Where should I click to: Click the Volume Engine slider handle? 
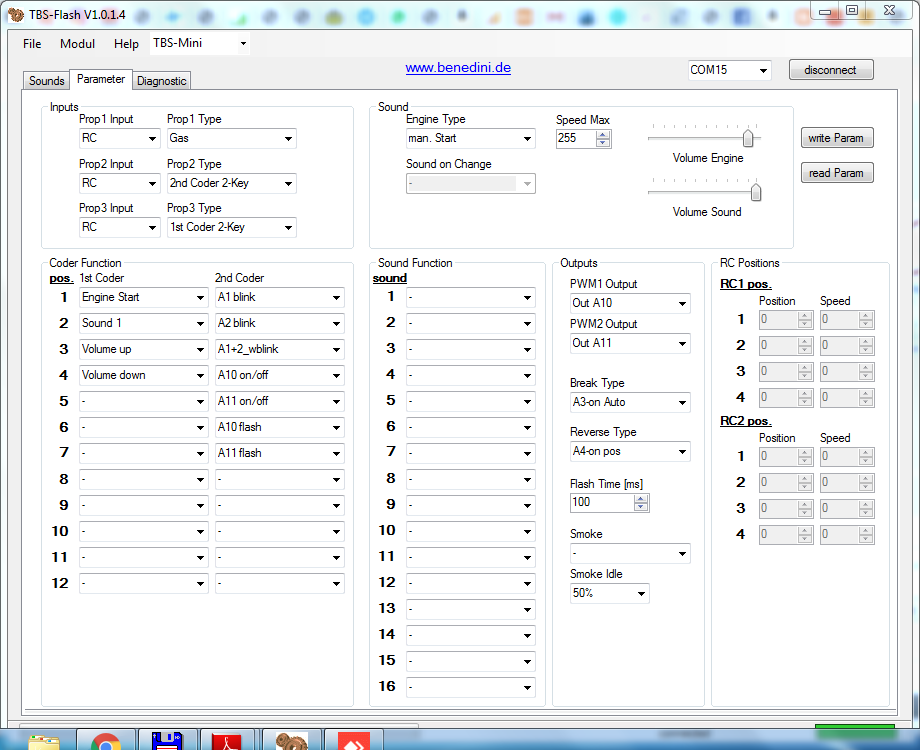point(747,138)
